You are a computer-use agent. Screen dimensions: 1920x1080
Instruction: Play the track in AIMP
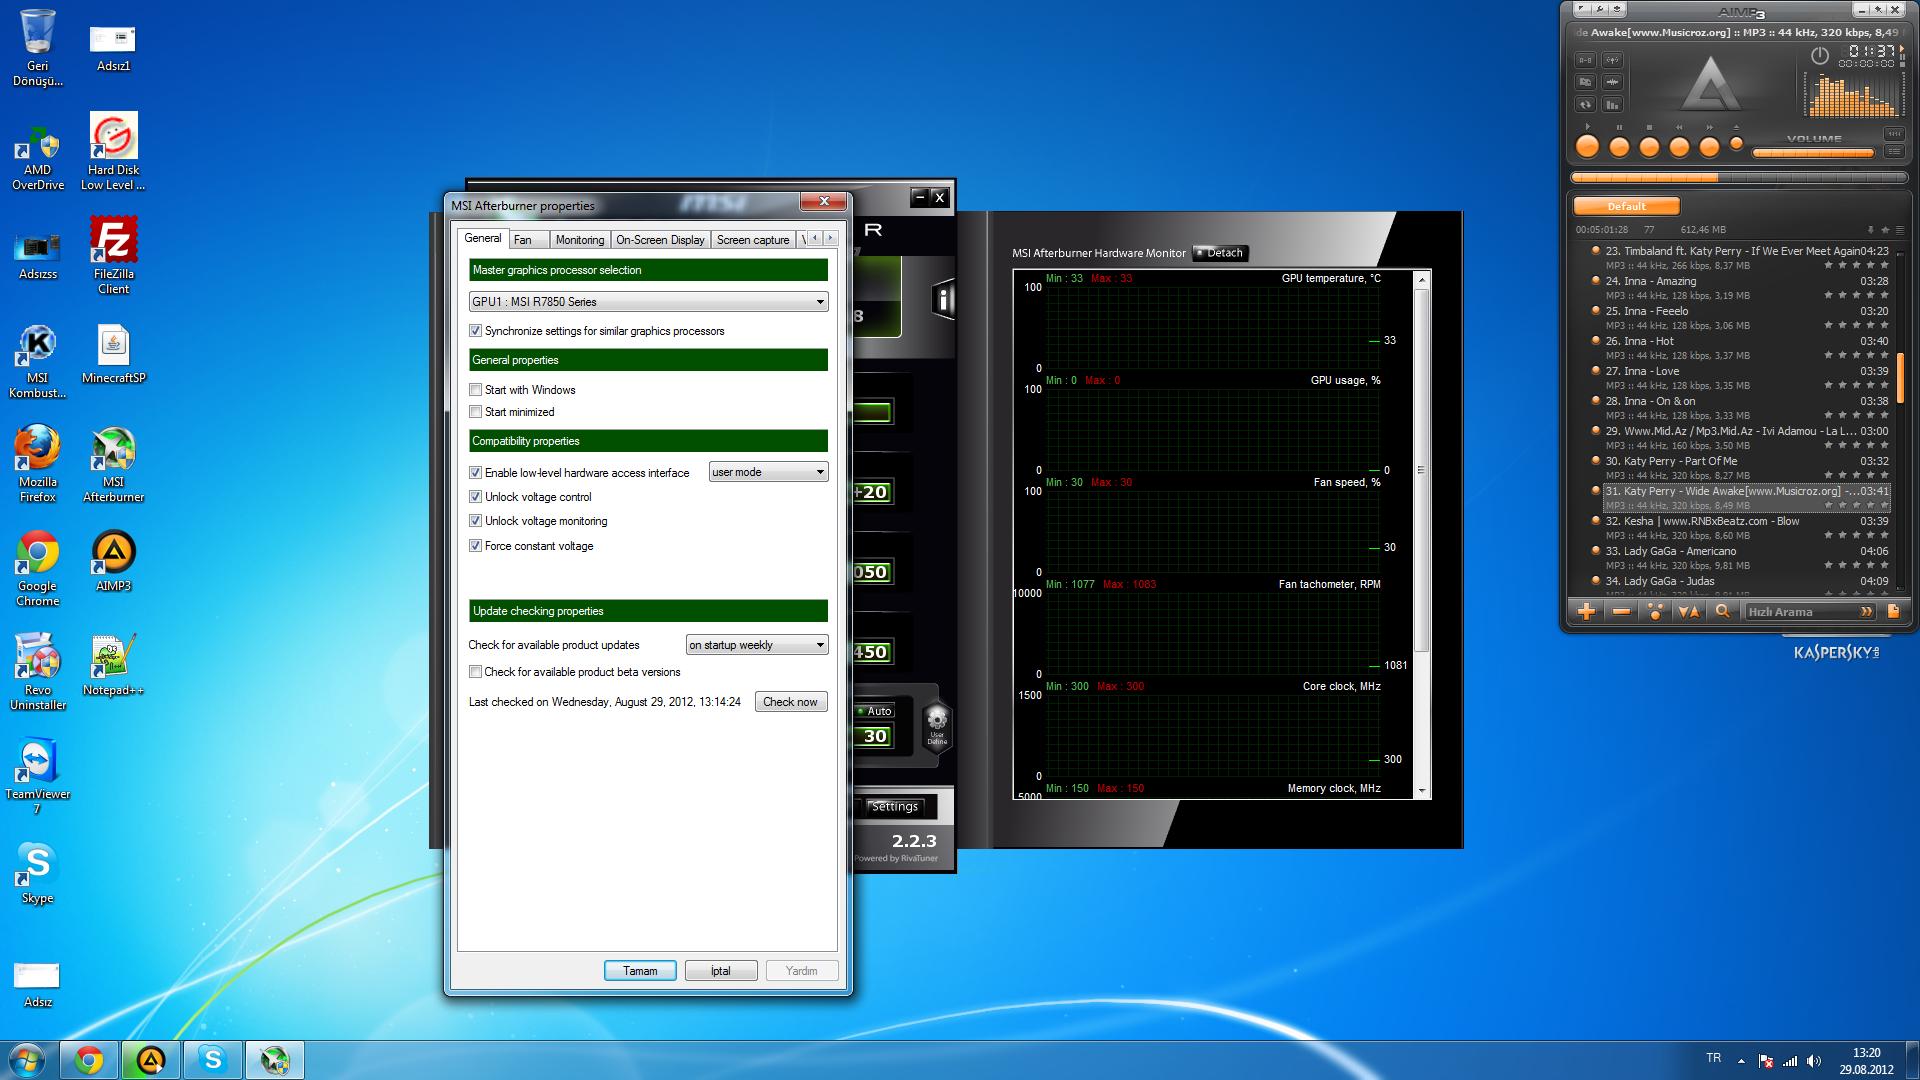coord(1587,146)
